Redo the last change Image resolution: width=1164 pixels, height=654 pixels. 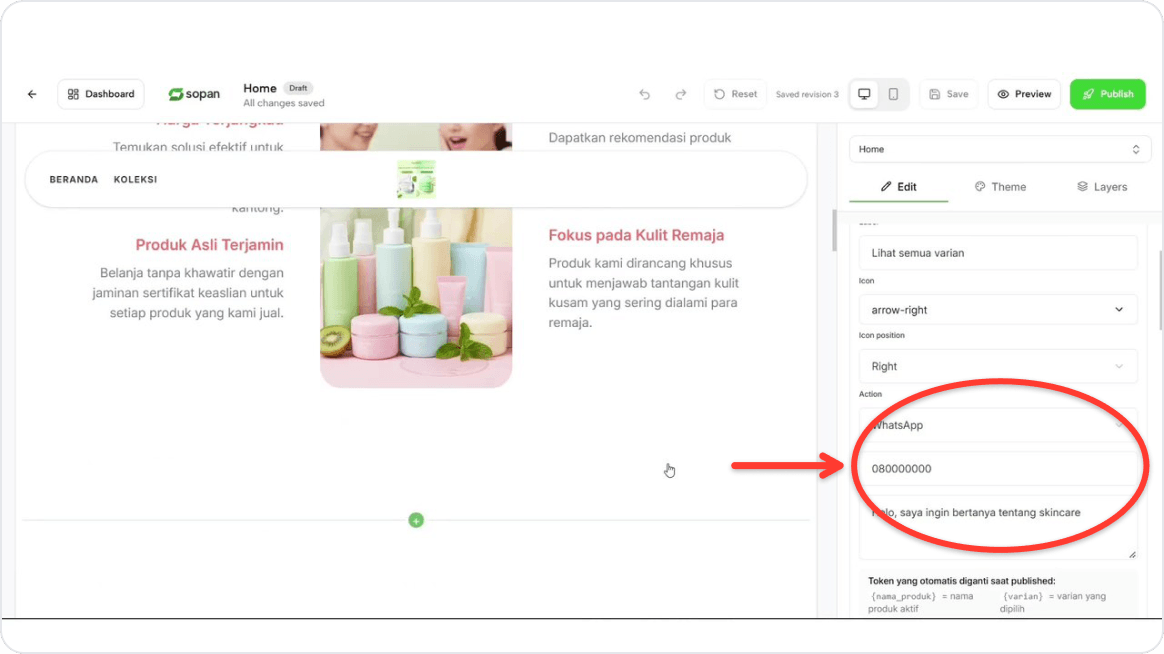(681, 94)
